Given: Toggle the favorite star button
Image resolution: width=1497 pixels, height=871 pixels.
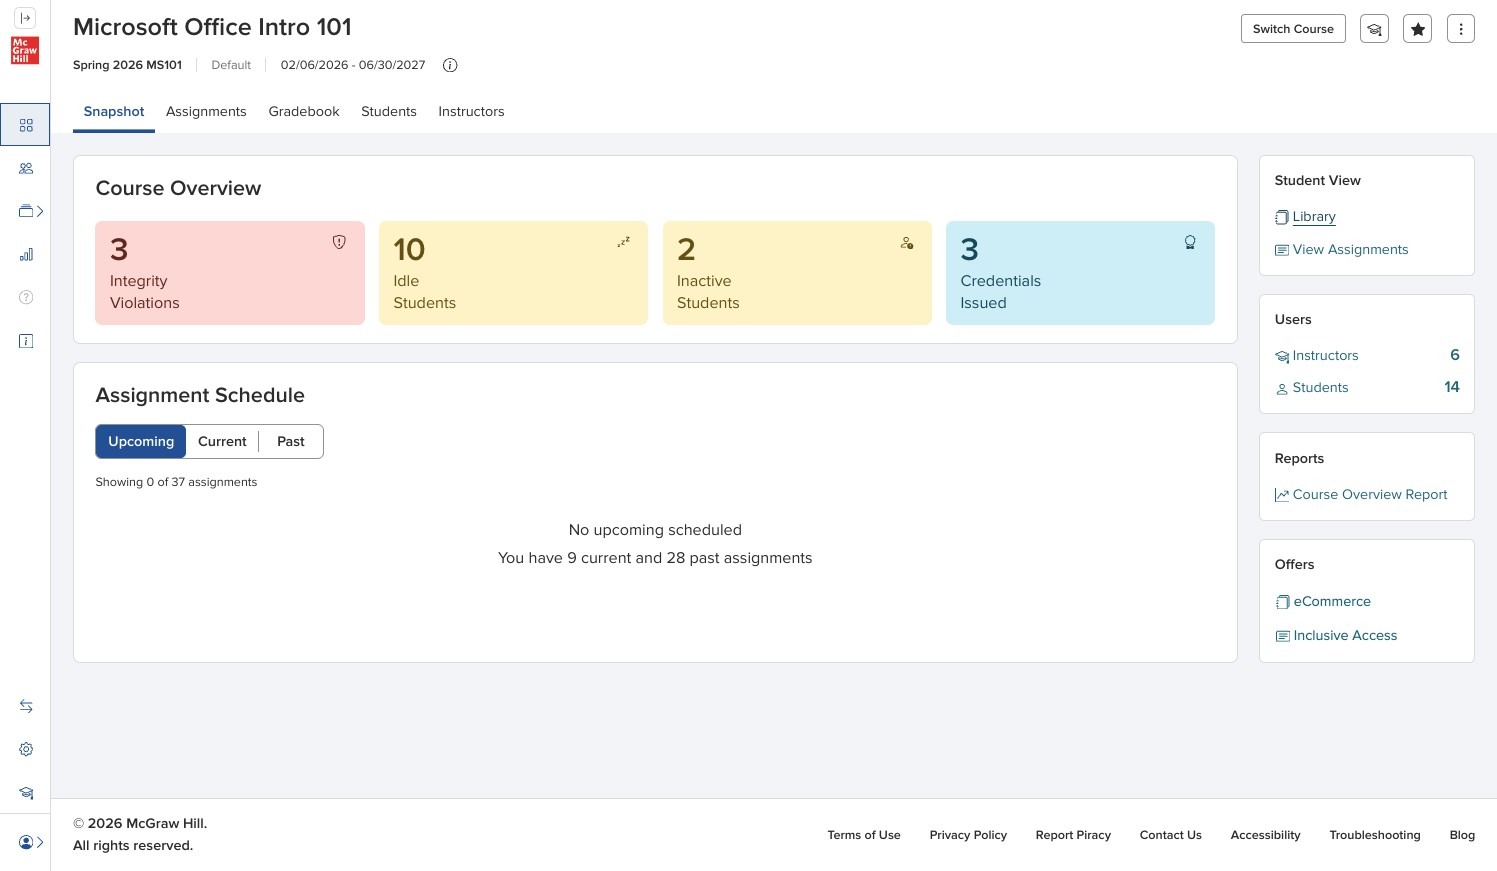Looking at the screenshot, I should pos(1417,29).
